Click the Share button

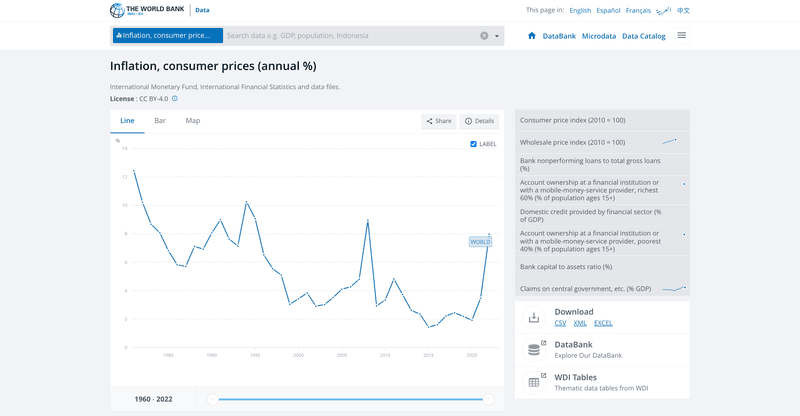438,121
